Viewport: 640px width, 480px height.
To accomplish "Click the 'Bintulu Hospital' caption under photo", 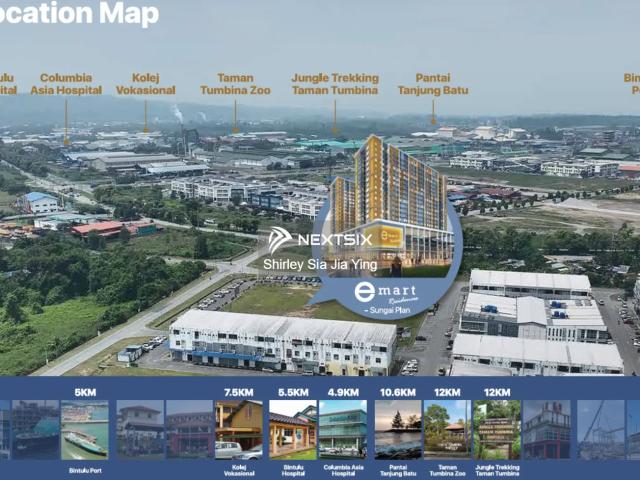I will pos(293,471).
